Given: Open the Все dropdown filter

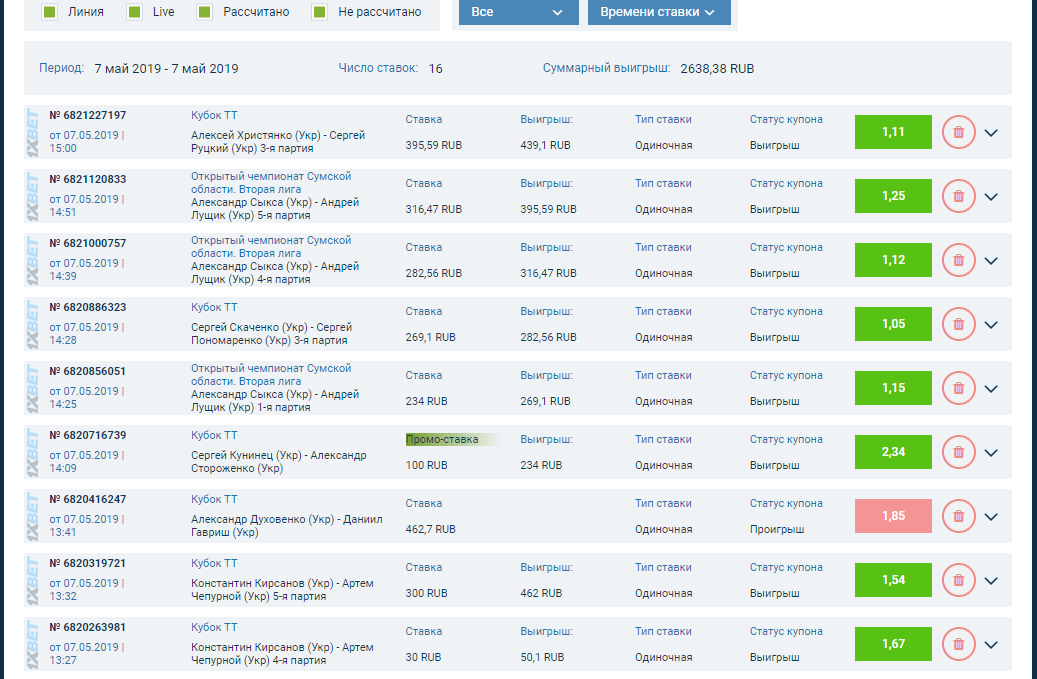Looking at the screenshot, I should (518, 12).
